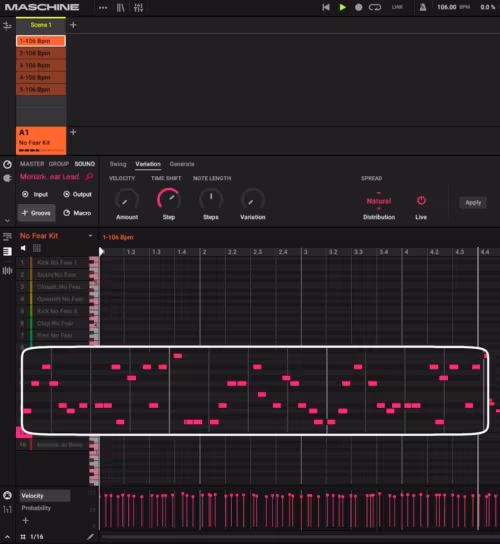Viewport: 500px width, 544px height.
Task: Open the Variation page tab
Action: click(x=148, y=164)
